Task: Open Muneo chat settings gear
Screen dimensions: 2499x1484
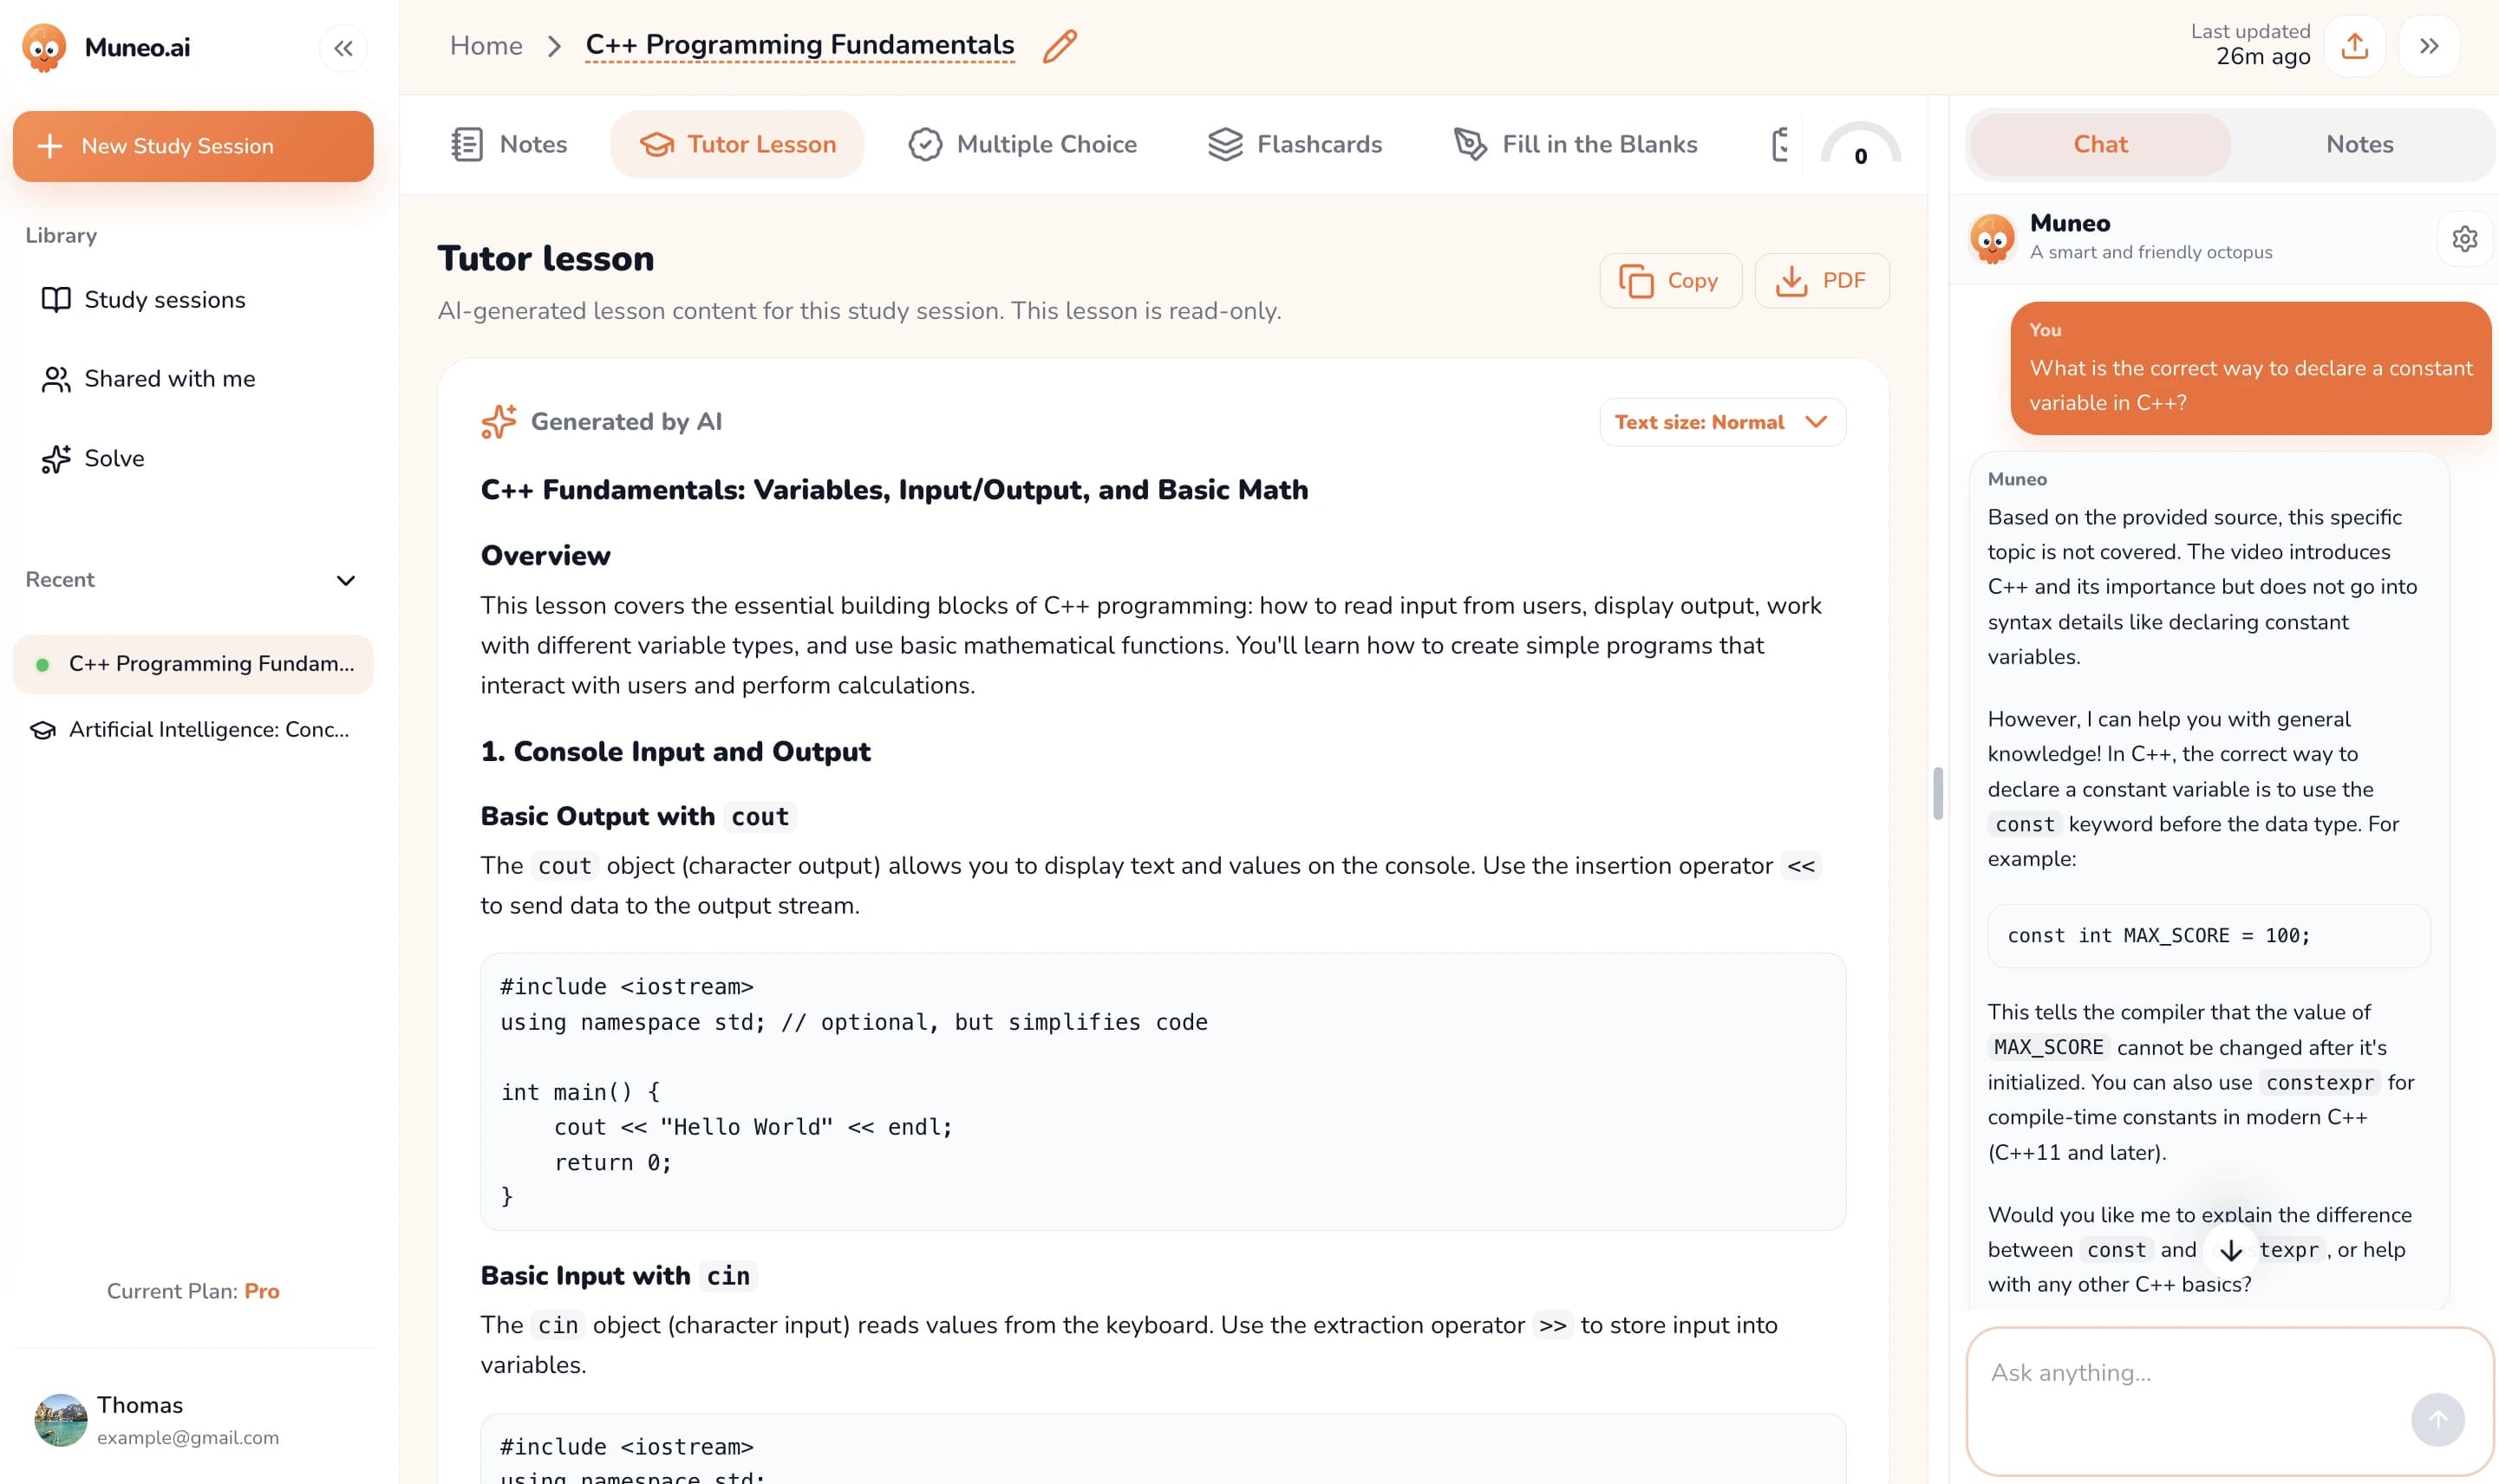Action: point(2465,239)
